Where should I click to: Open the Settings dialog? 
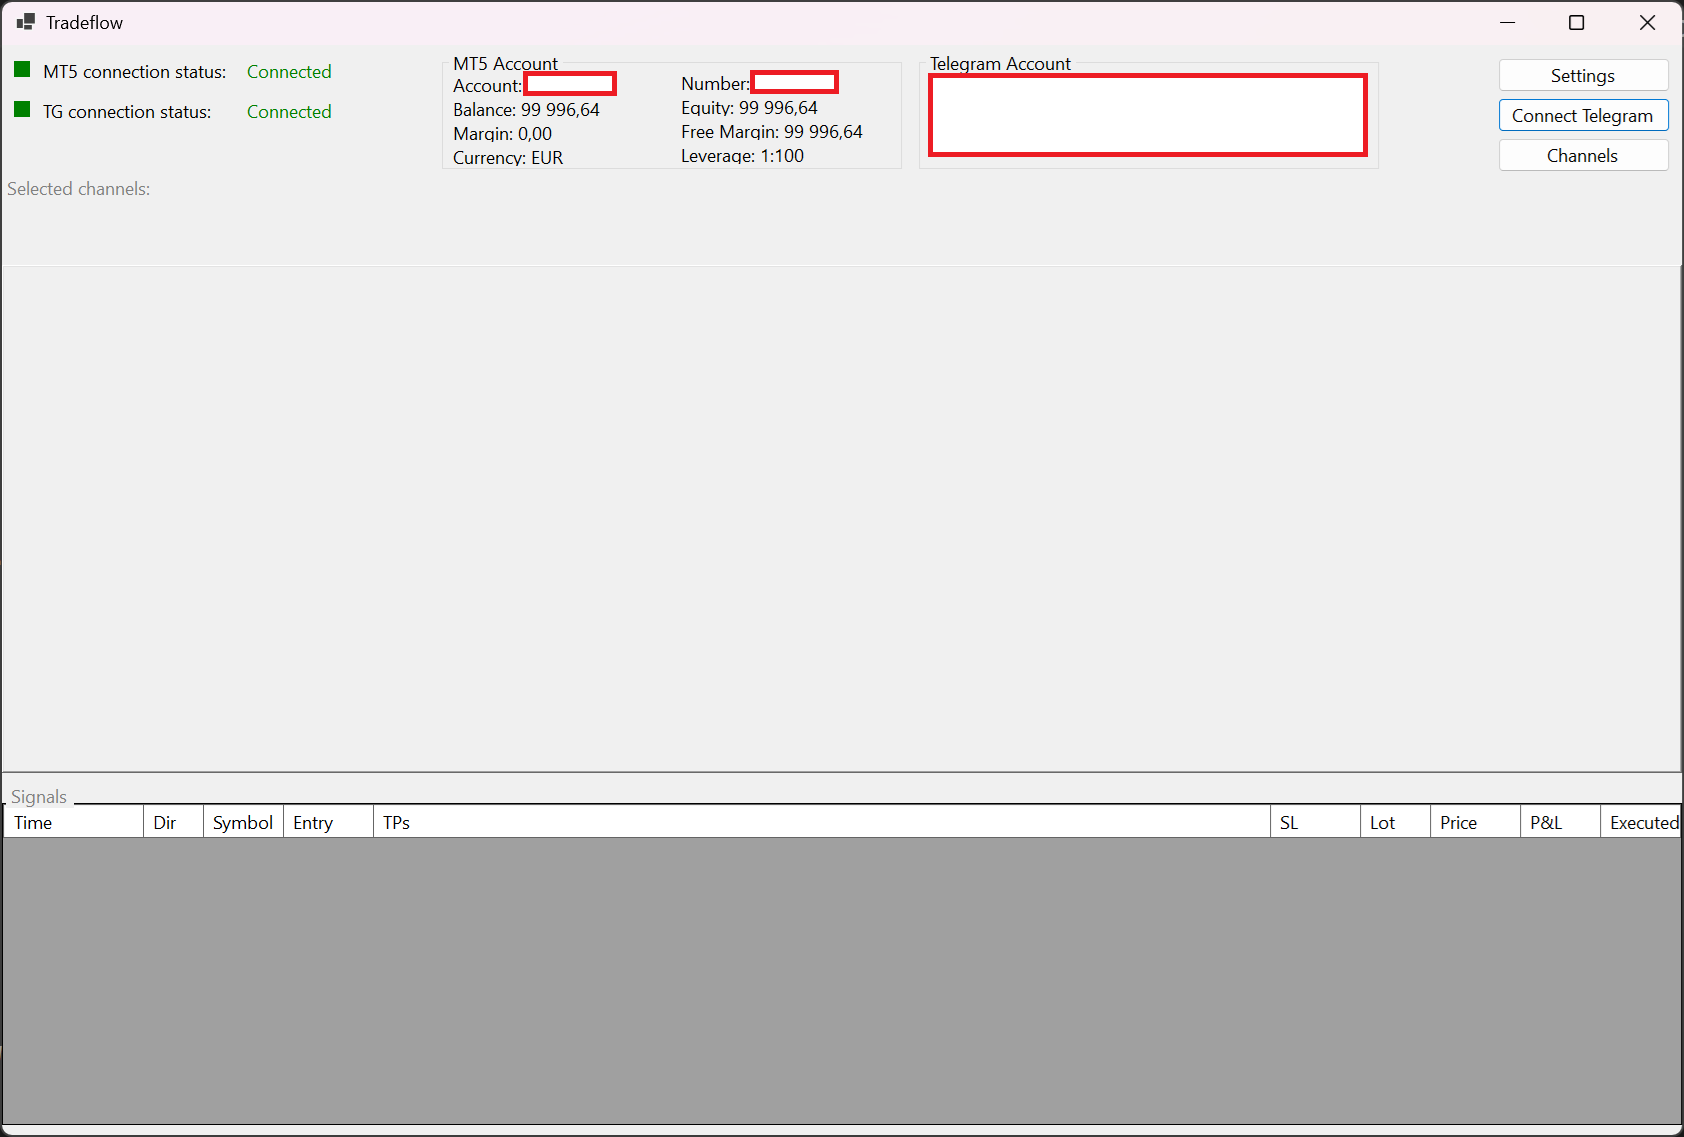pyautogui.click(x=1583, y=76)
